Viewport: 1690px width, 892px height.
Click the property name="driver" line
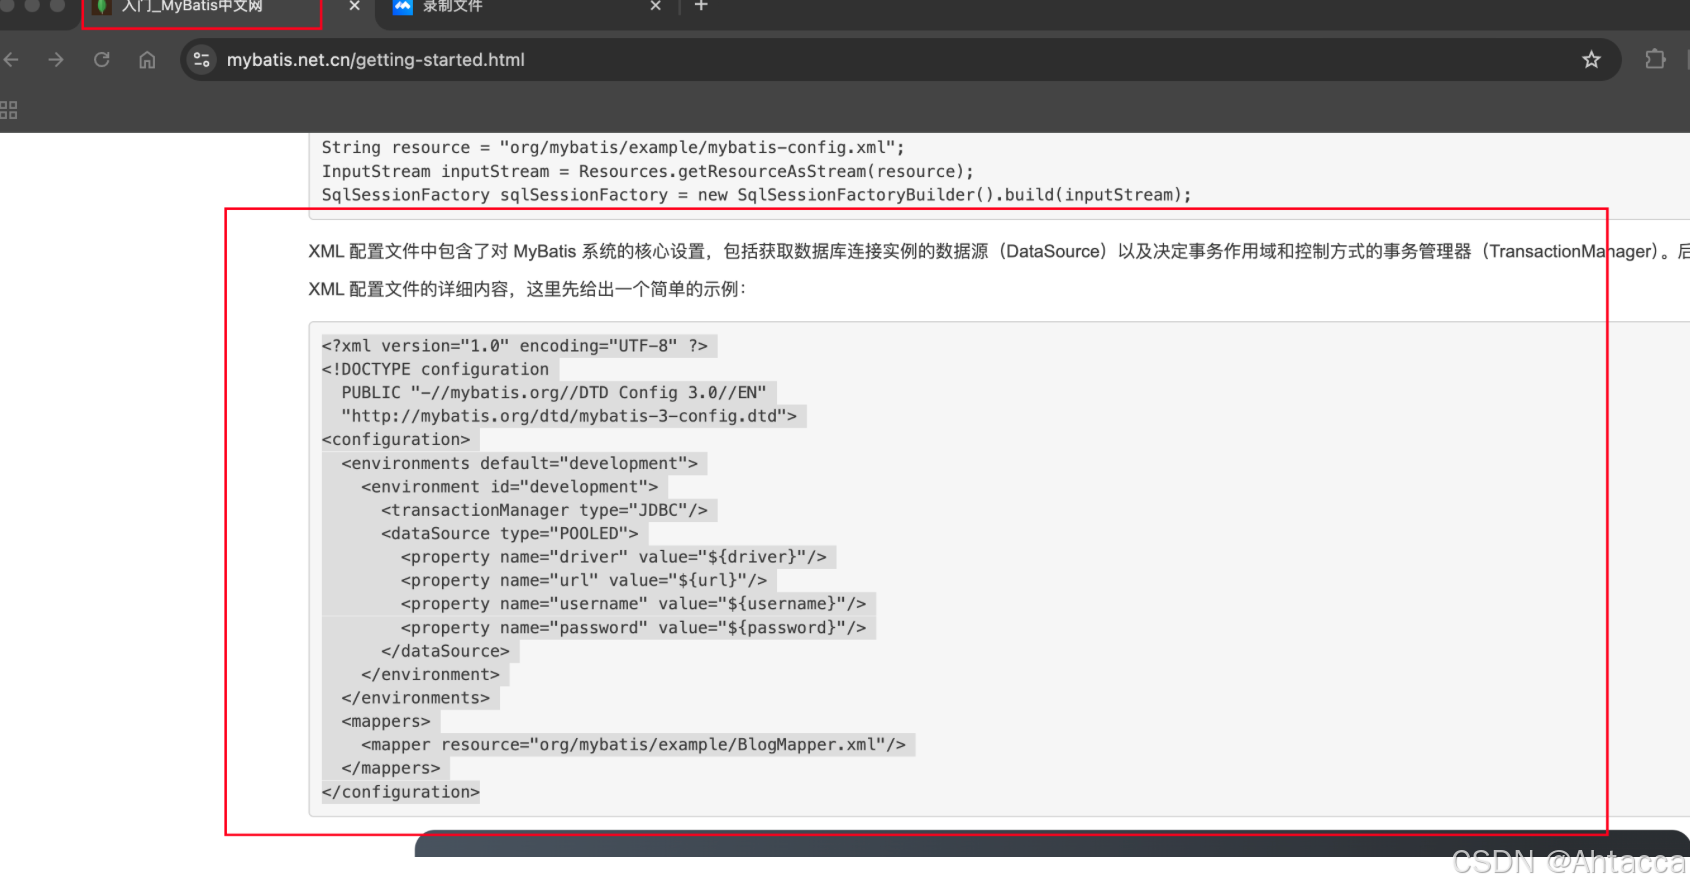point(614,557)
